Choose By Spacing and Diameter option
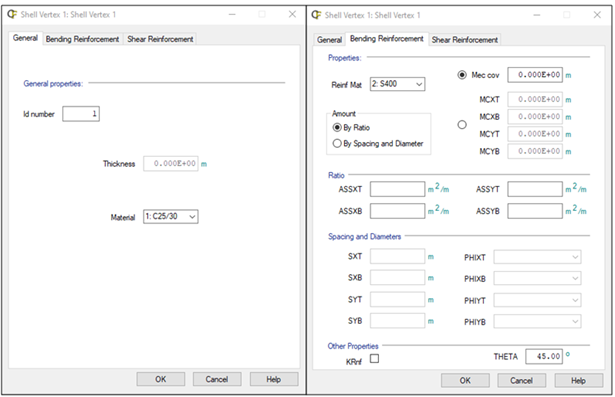The width and height of the screenshot is (615, 397). click(337, 143)
